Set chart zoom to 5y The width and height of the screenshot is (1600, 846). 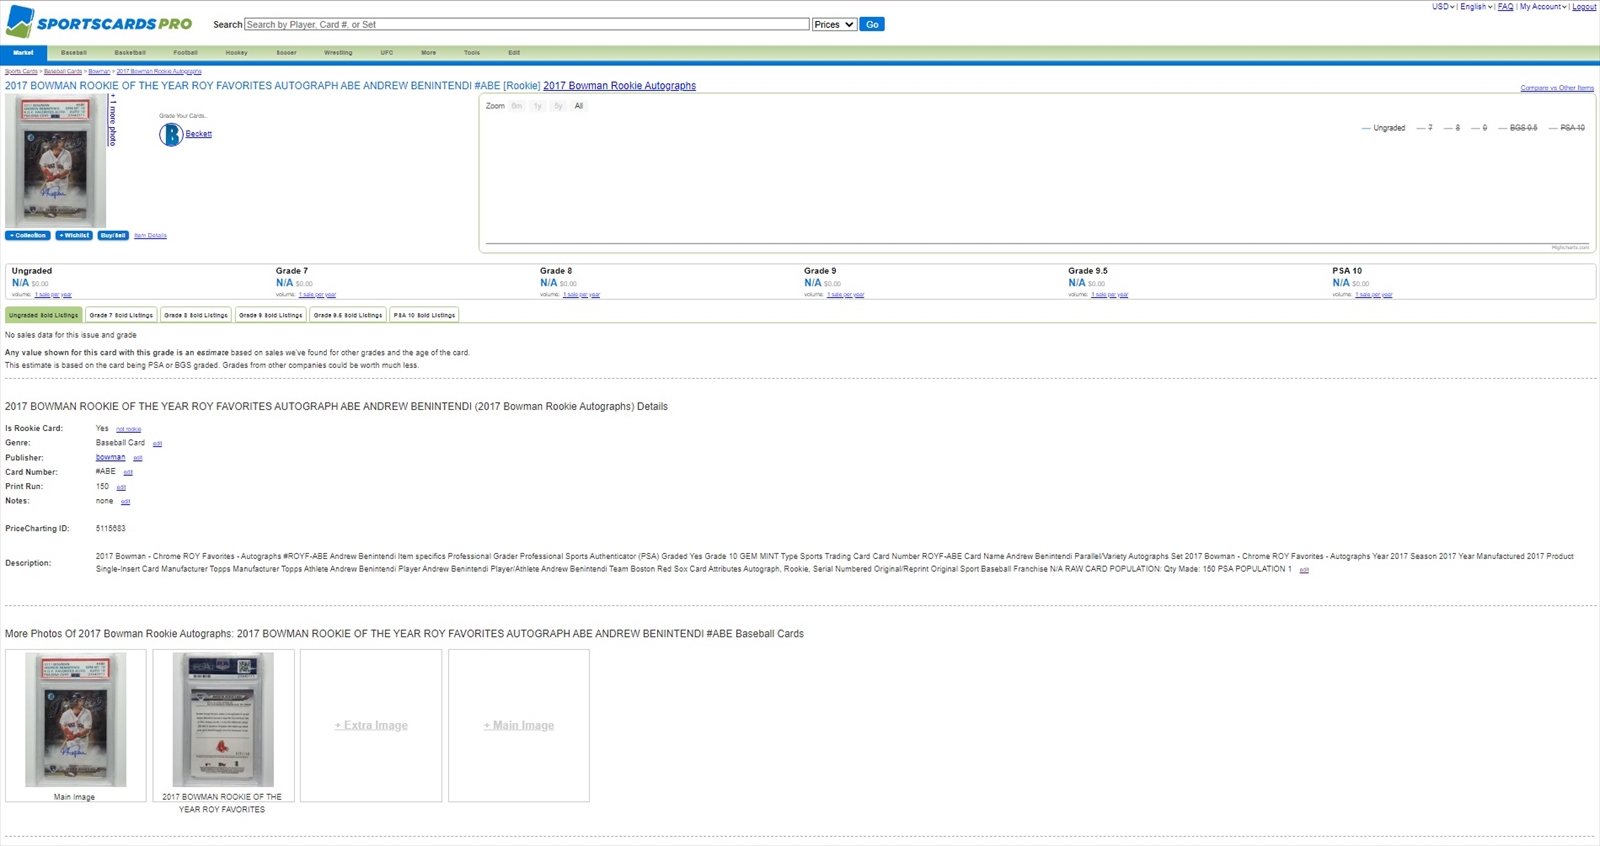click(558, 106)
